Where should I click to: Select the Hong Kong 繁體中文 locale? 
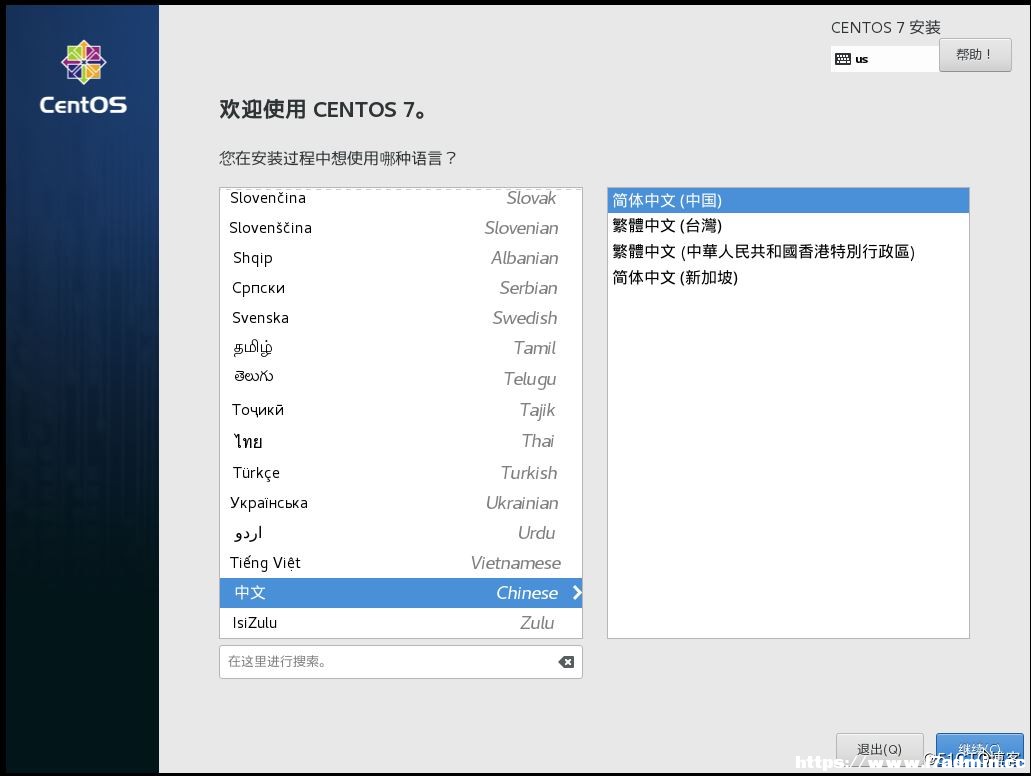click(788, 251)
